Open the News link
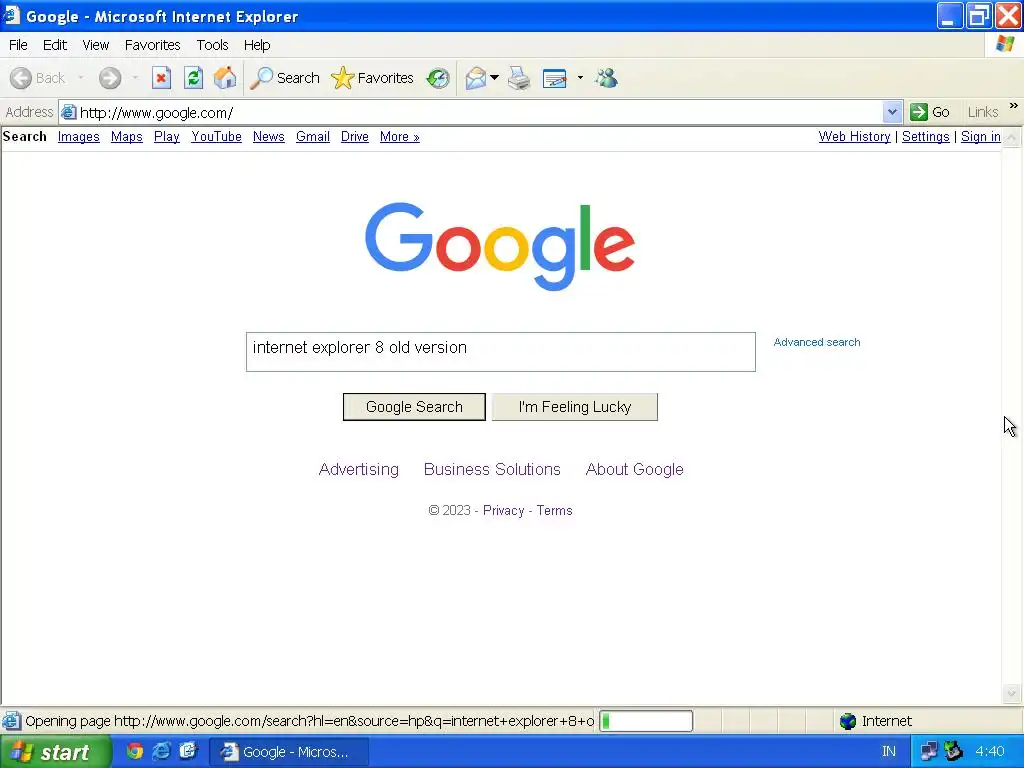This screenshot has height=768, width=1024. 268,136
